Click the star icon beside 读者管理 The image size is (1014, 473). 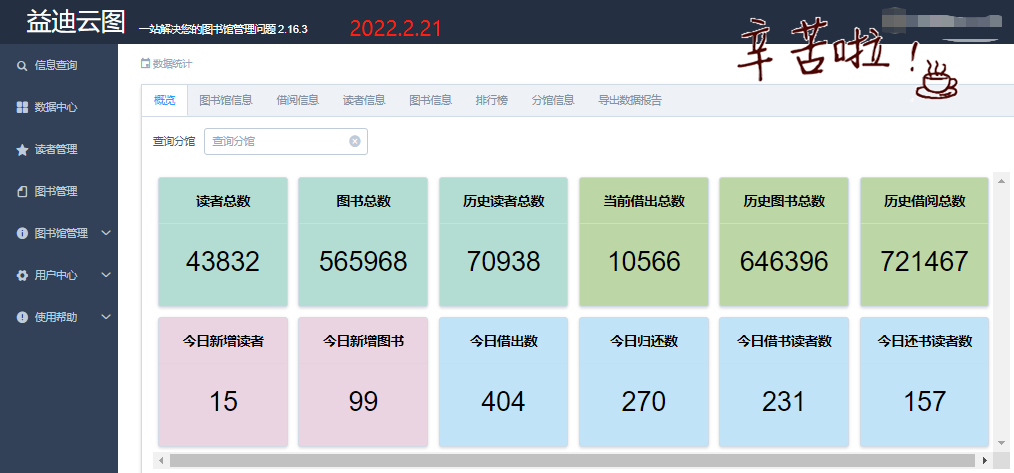(x=22, y=150)
